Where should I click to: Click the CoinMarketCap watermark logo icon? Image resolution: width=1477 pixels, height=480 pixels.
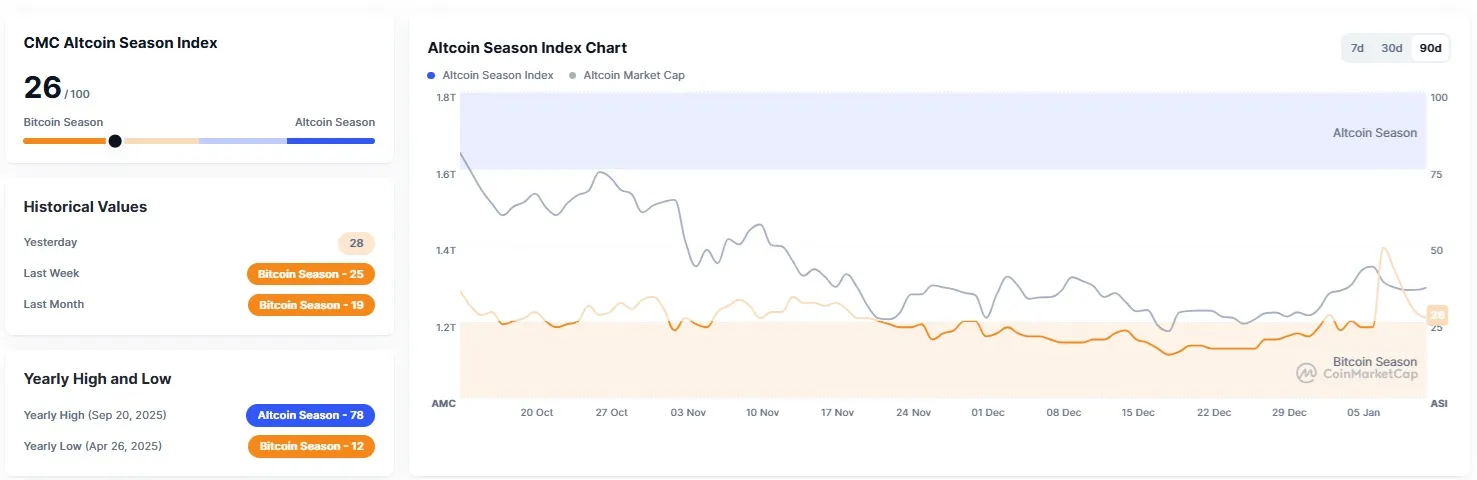pyautogui.click(x=1306, y=373)
